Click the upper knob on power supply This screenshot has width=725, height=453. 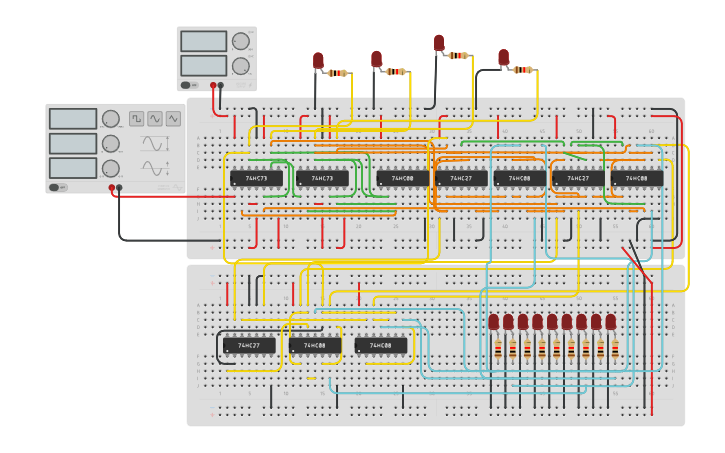240,41
